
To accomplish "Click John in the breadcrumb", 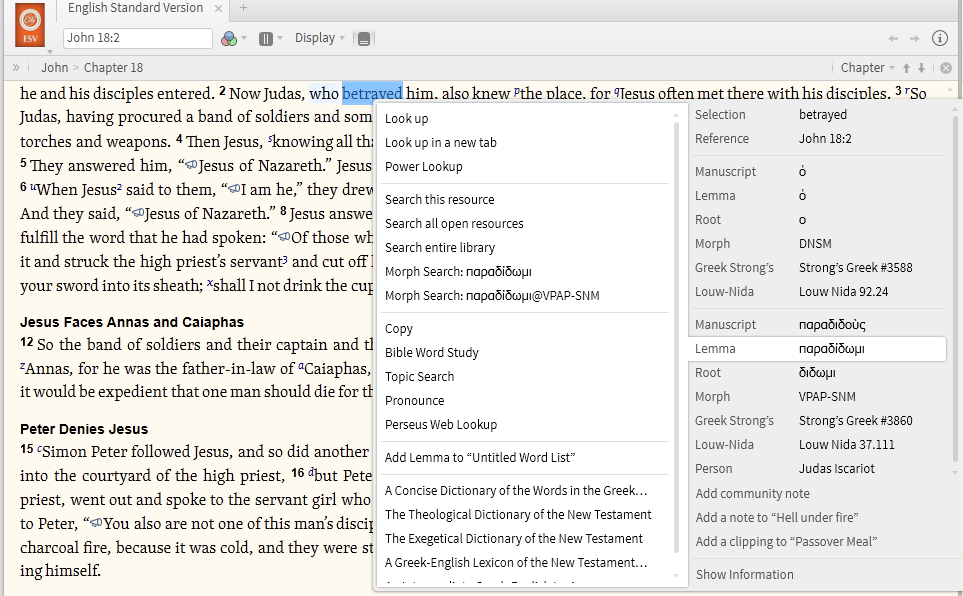I will tap(54, 68).
